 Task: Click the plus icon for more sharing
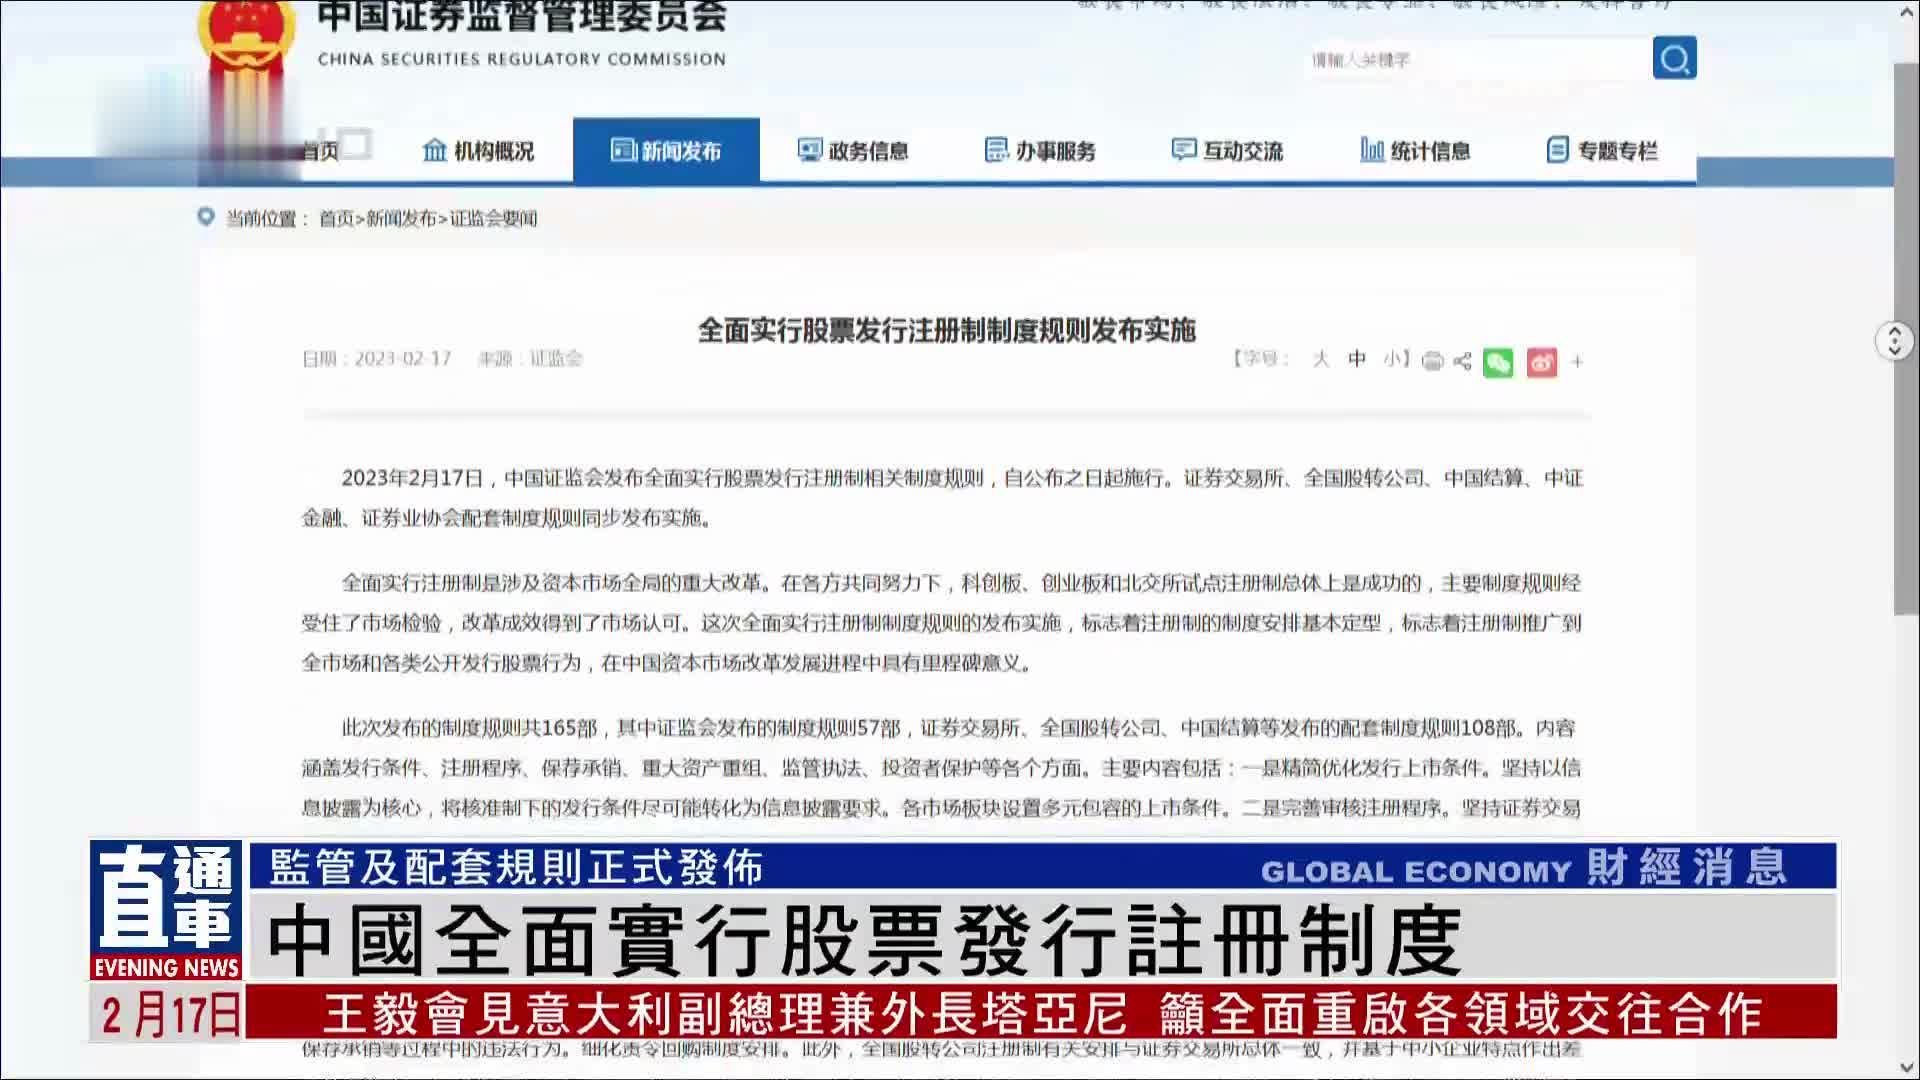pyautogui.click(x=1577, y=362)
